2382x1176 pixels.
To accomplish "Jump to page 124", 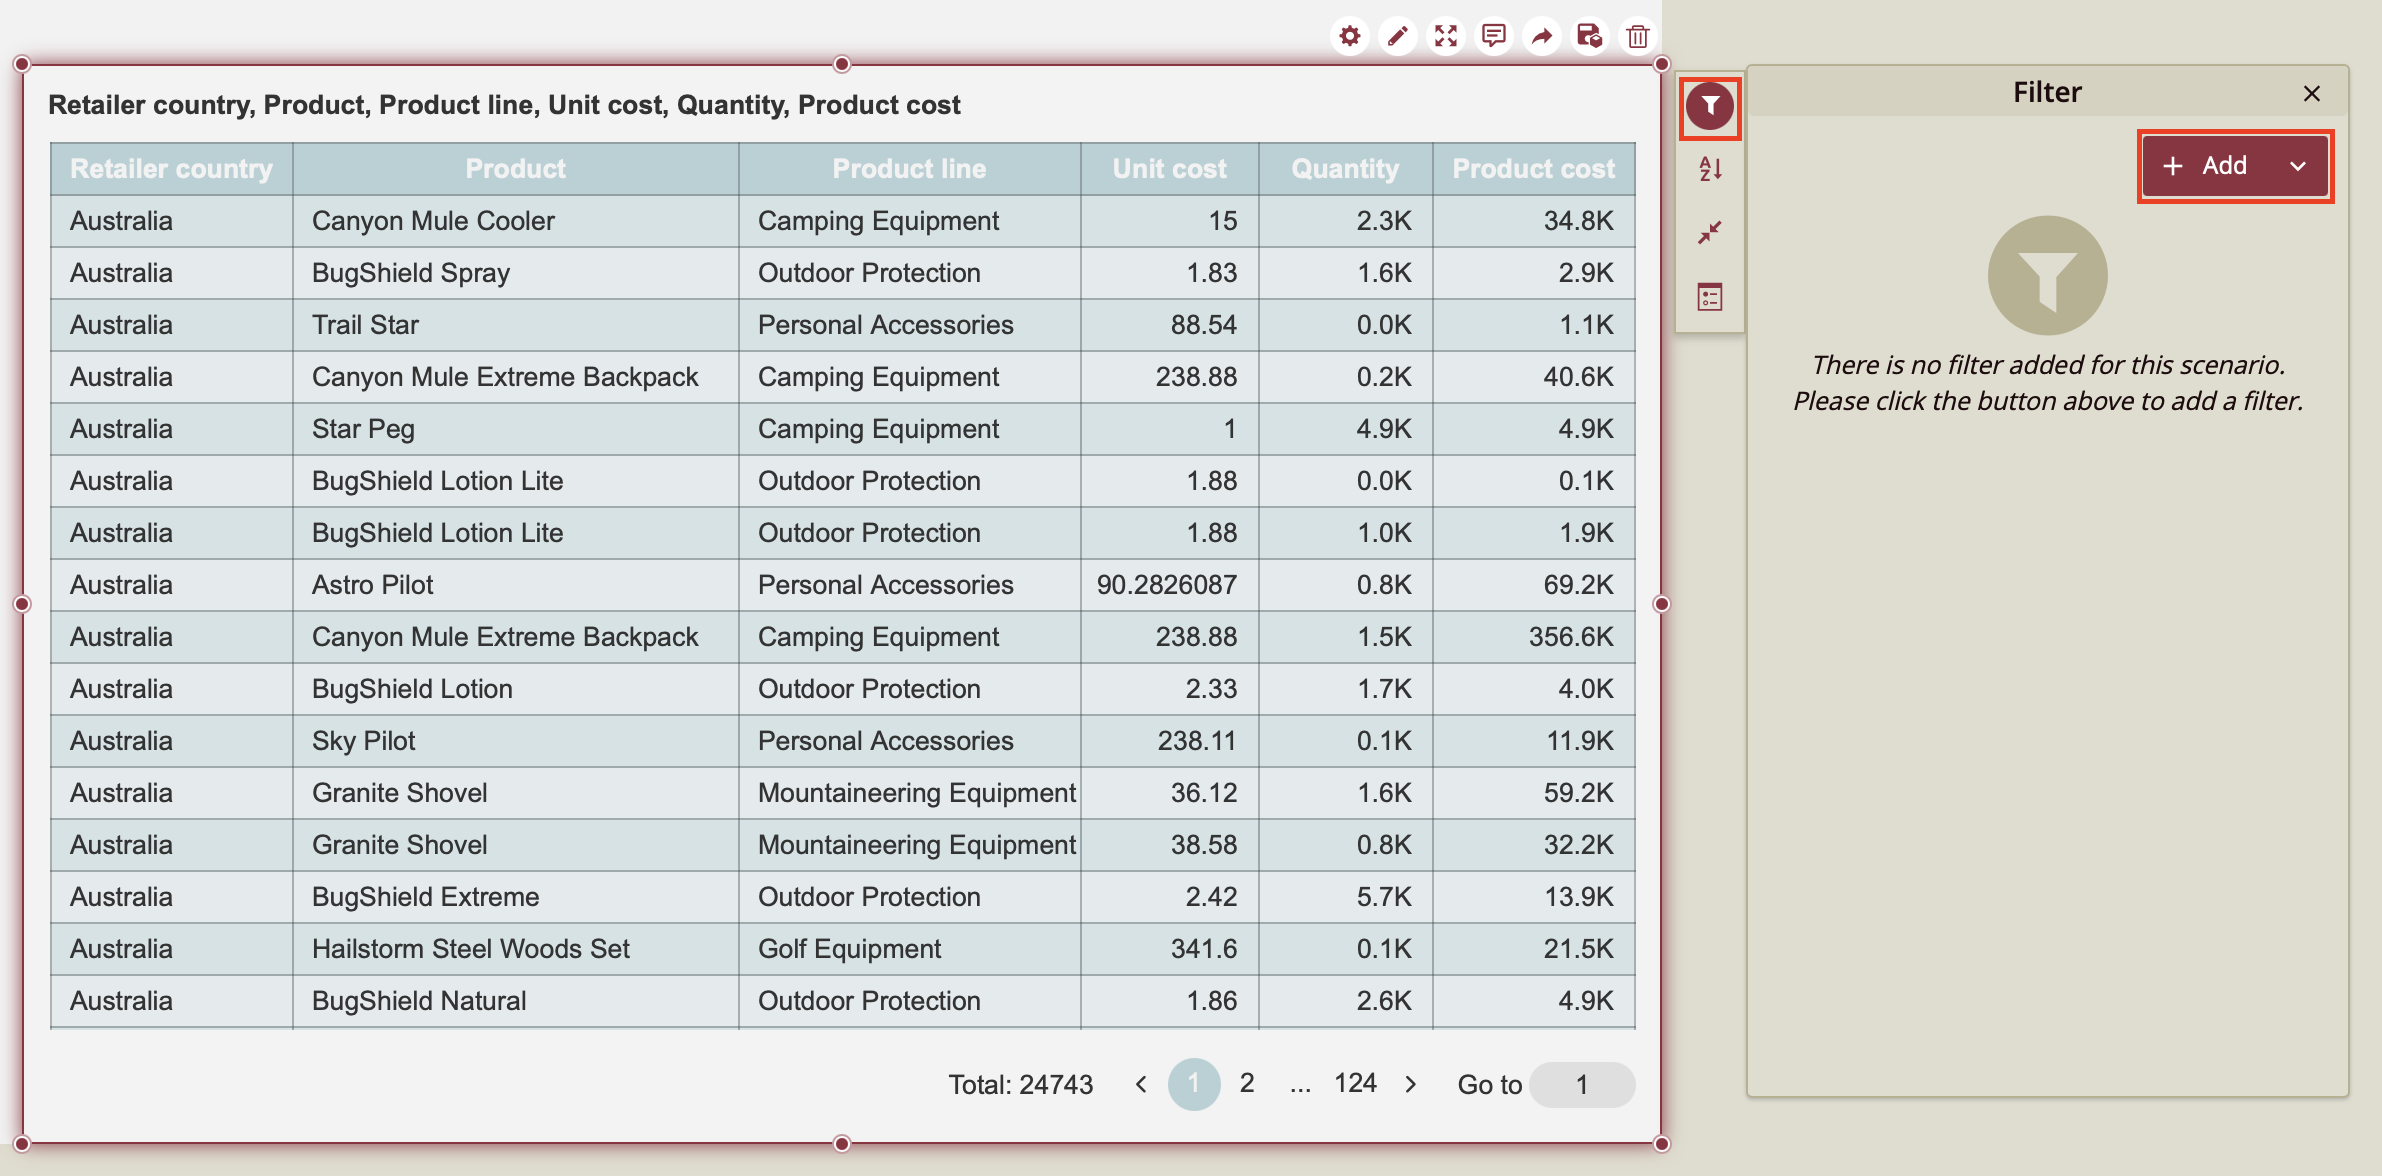I will [x=1355, y=1084].
